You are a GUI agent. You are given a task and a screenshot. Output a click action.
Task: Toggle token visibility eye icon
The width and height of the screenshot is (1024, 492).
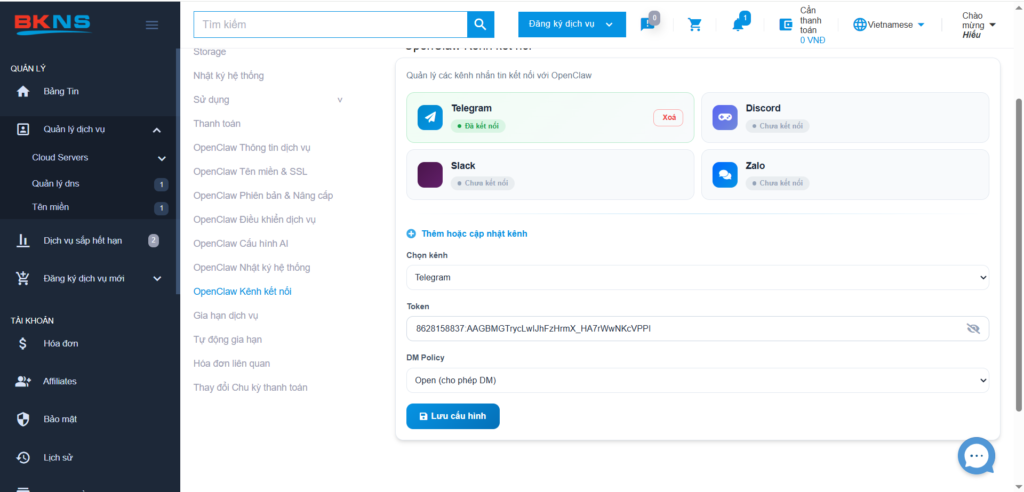[x=973, y=329]
